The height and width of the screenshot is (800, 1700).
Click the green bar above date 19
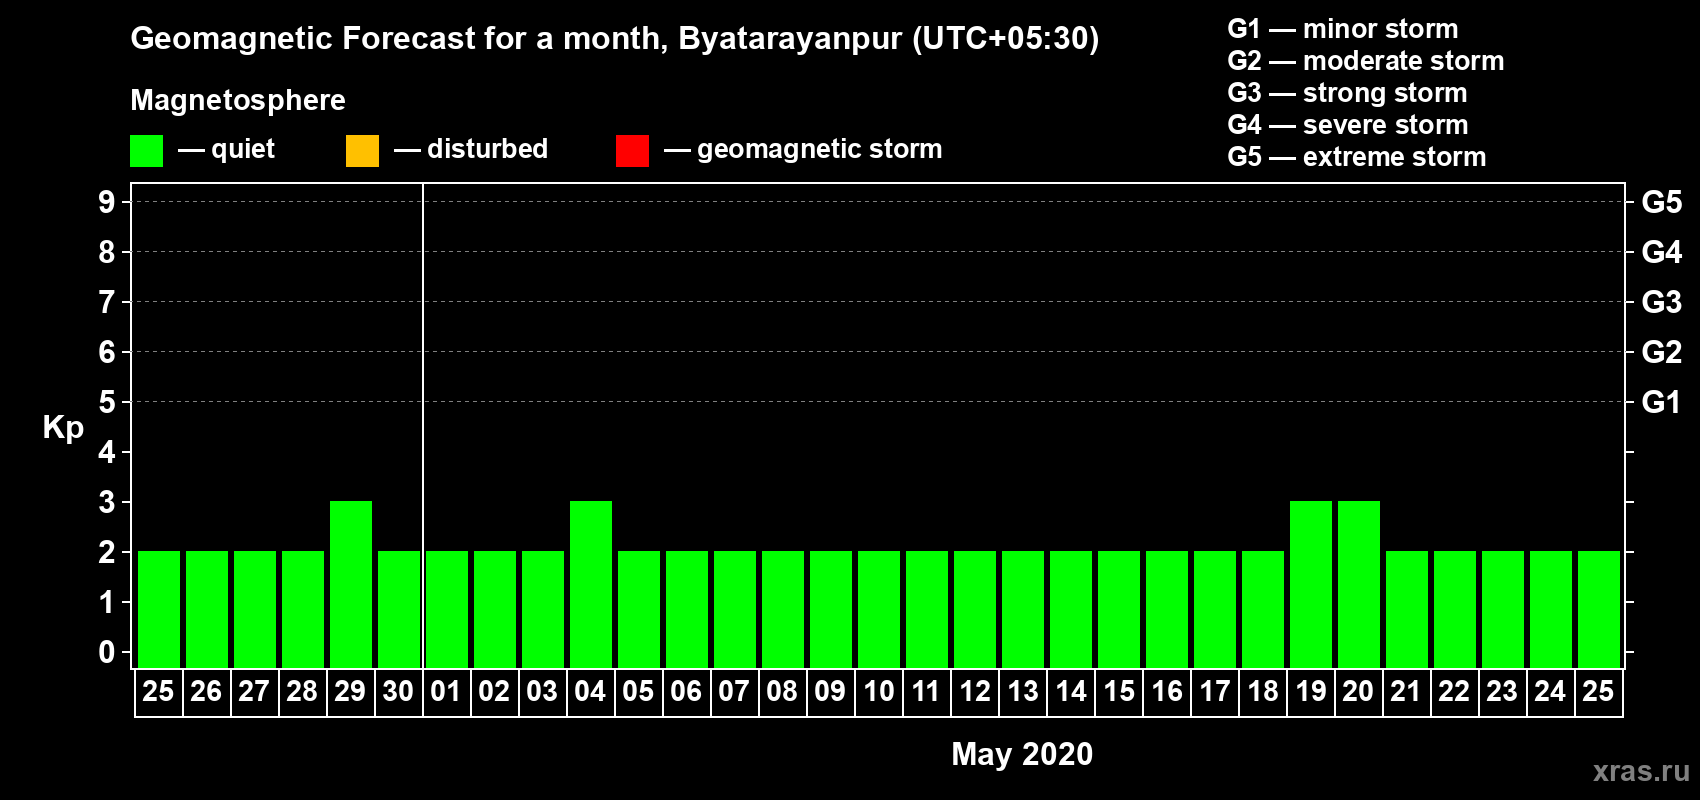1311,584
